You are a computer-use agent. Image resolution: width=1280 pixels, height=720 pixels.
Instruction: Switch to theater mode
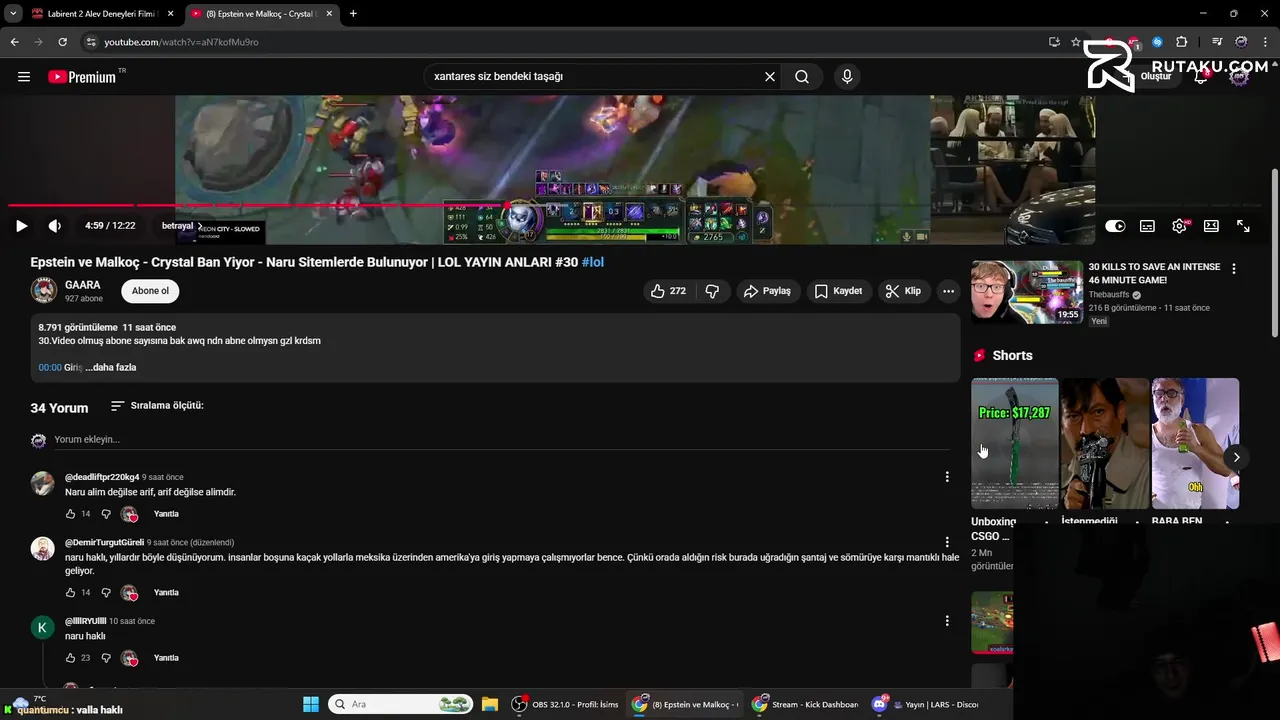(x=1211, y=226)
